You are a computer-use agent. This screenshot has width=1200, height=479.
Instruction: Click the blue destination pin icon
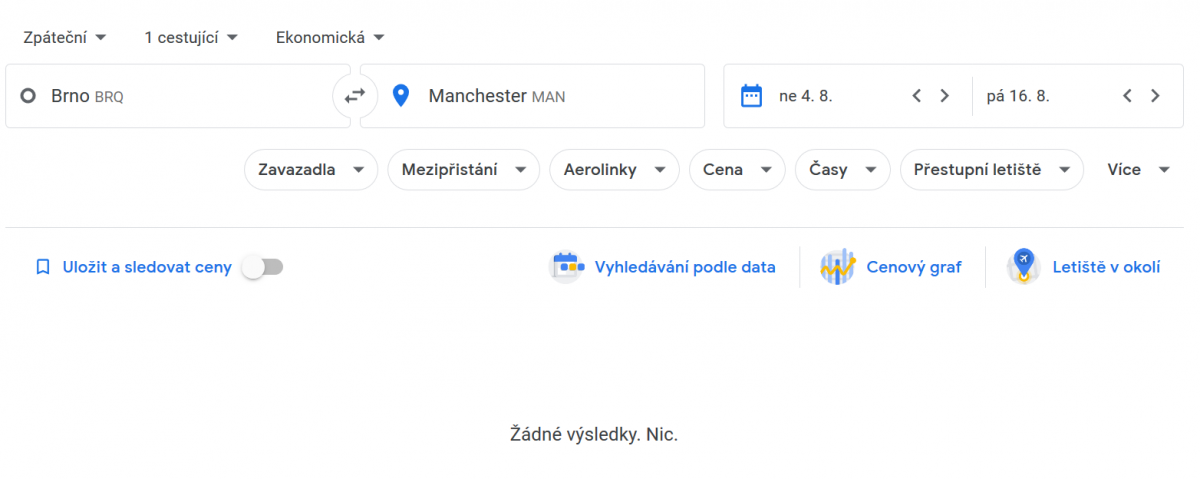401,96
